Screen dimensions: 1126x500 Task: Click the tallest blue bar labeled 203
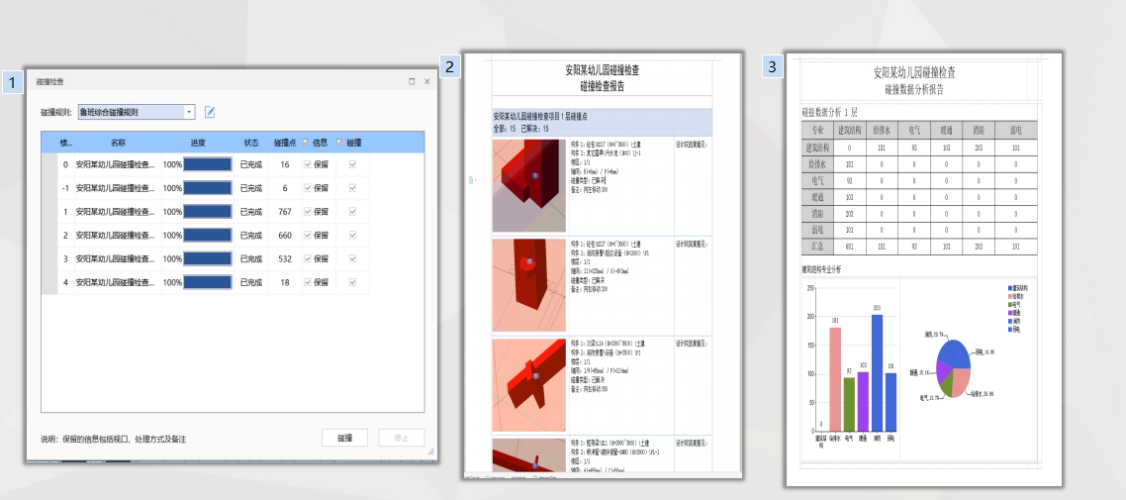(877, 373)
